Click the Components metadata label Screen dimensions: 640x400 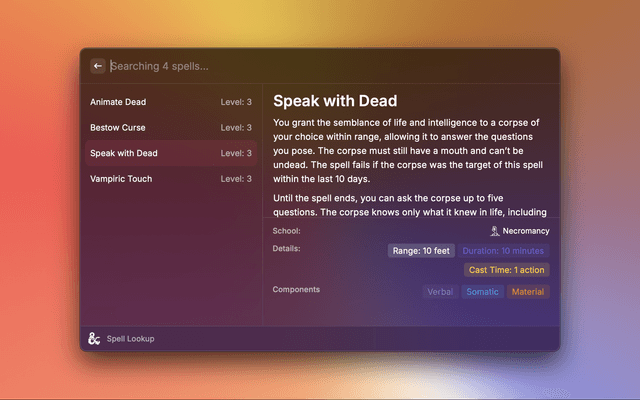click(x=296, y=289)
